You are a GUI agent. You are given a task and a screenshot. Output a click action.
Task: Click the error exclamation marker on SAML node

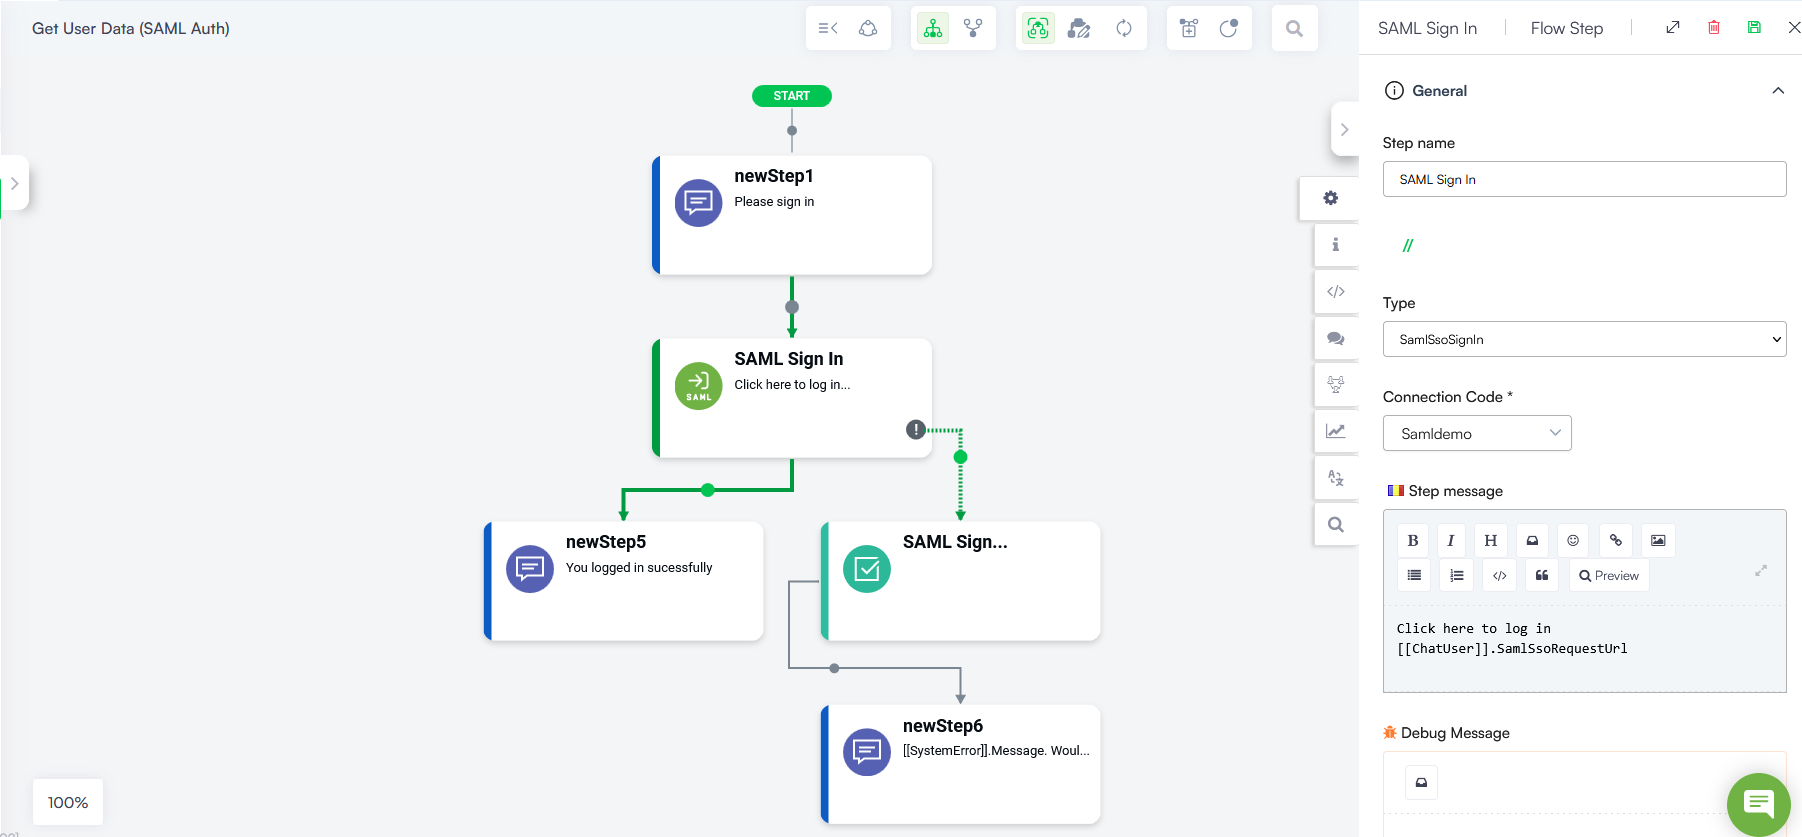pyautogui.click(x=915, y=430)
